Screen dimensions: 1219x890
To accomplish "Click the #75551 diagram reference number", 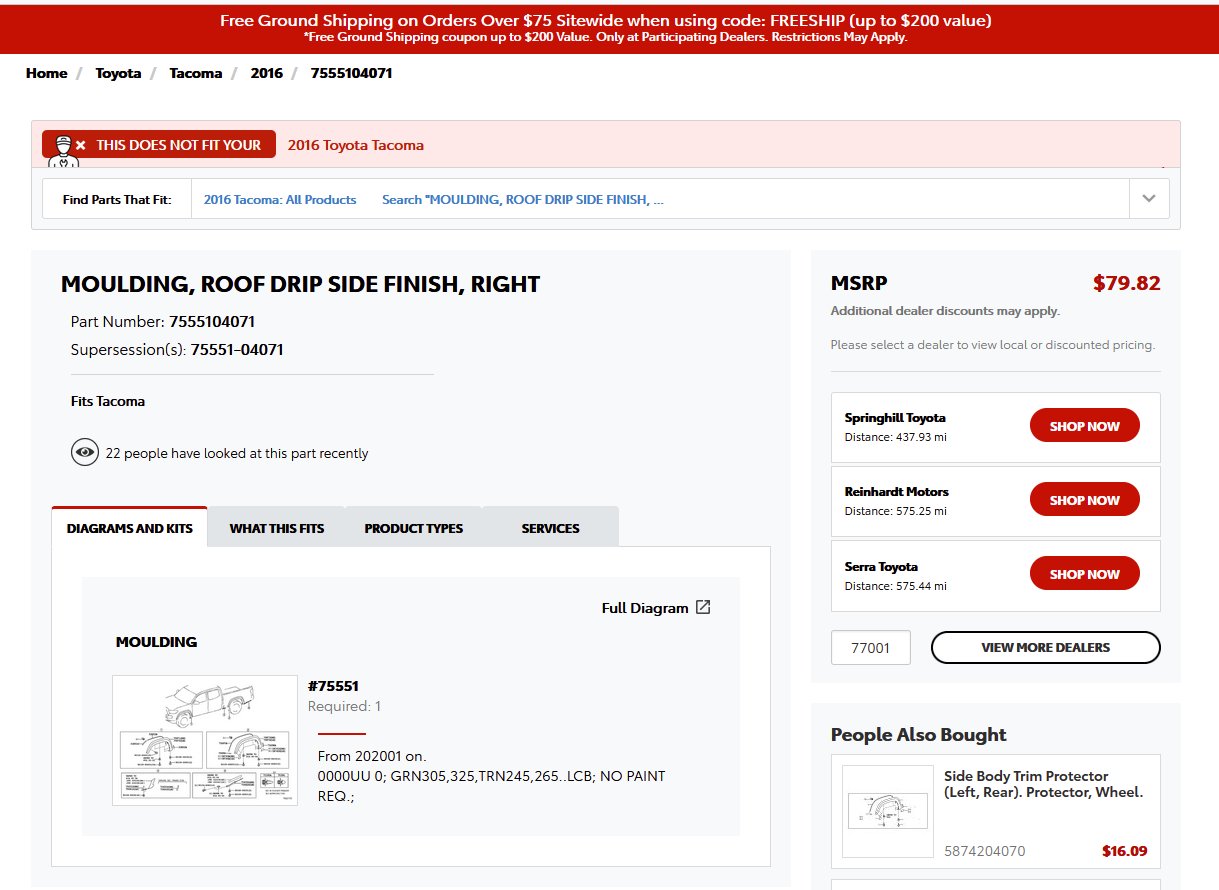I will click(333, 686).
